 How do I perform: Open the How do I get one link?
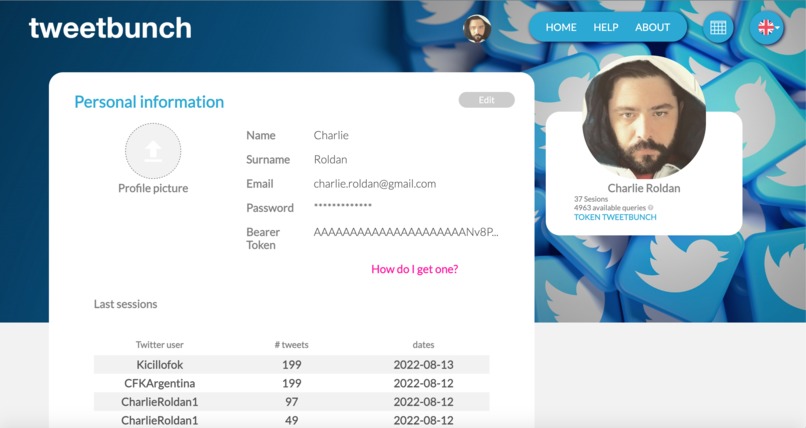pyautogui.click(x=414, y=269)
